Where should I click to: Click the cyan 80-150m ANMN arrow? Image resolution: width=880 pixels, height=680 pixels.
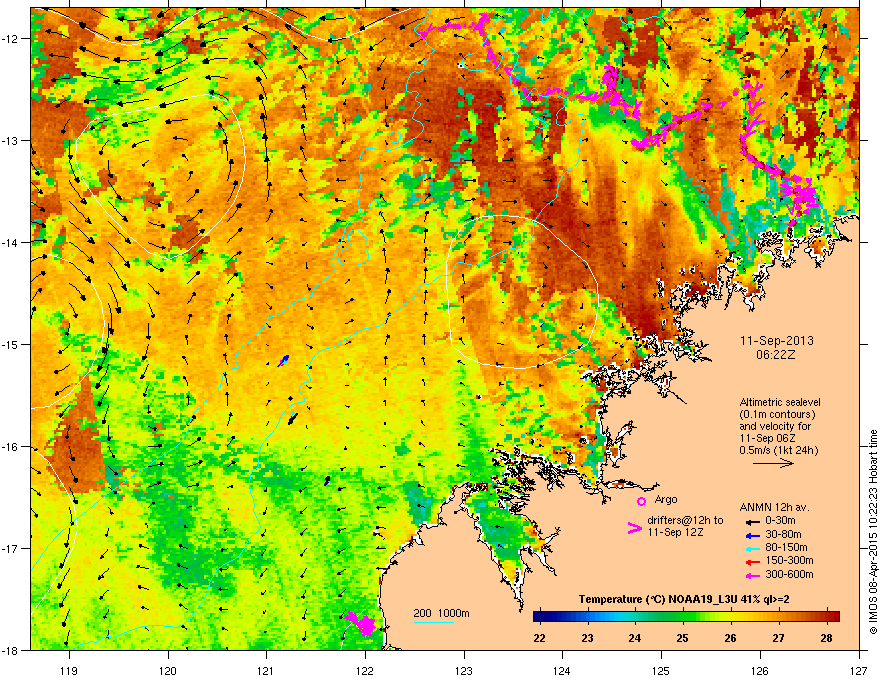point(751,549)
